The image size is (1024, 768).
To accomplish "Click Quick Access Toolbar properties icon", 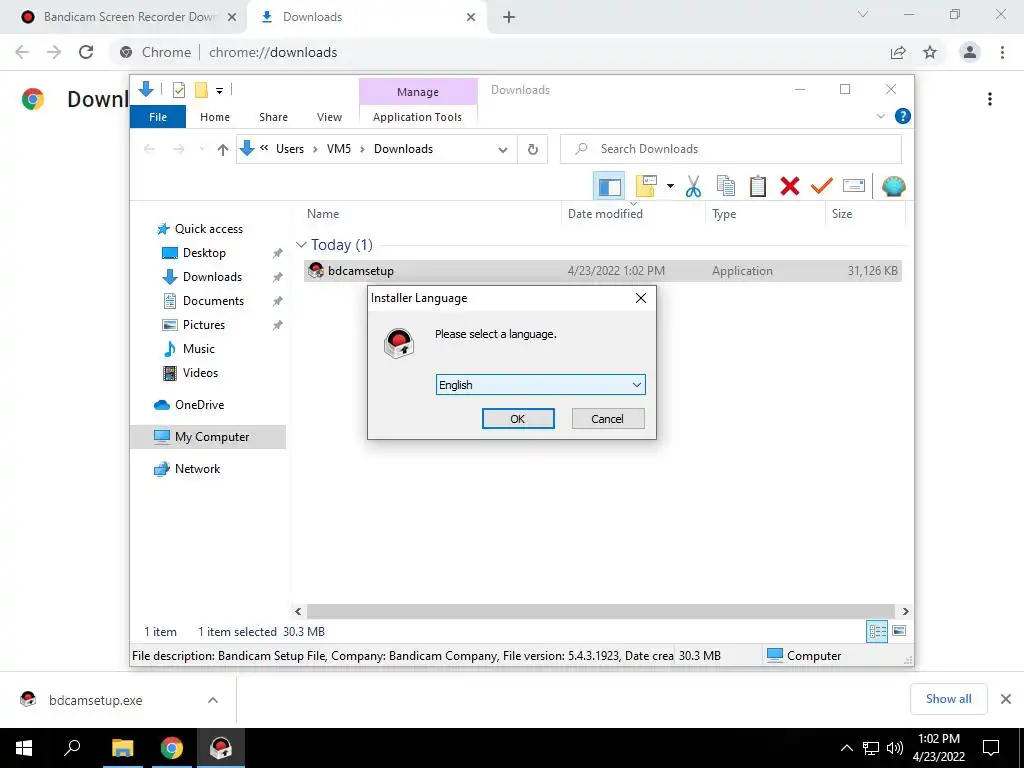I will (178, 90).
